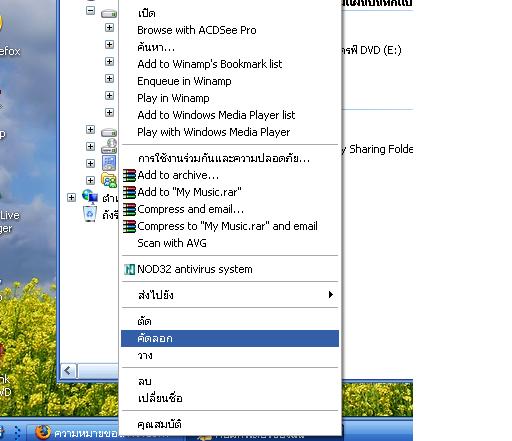Select the expanded drive icon in tree

(109, 14)
